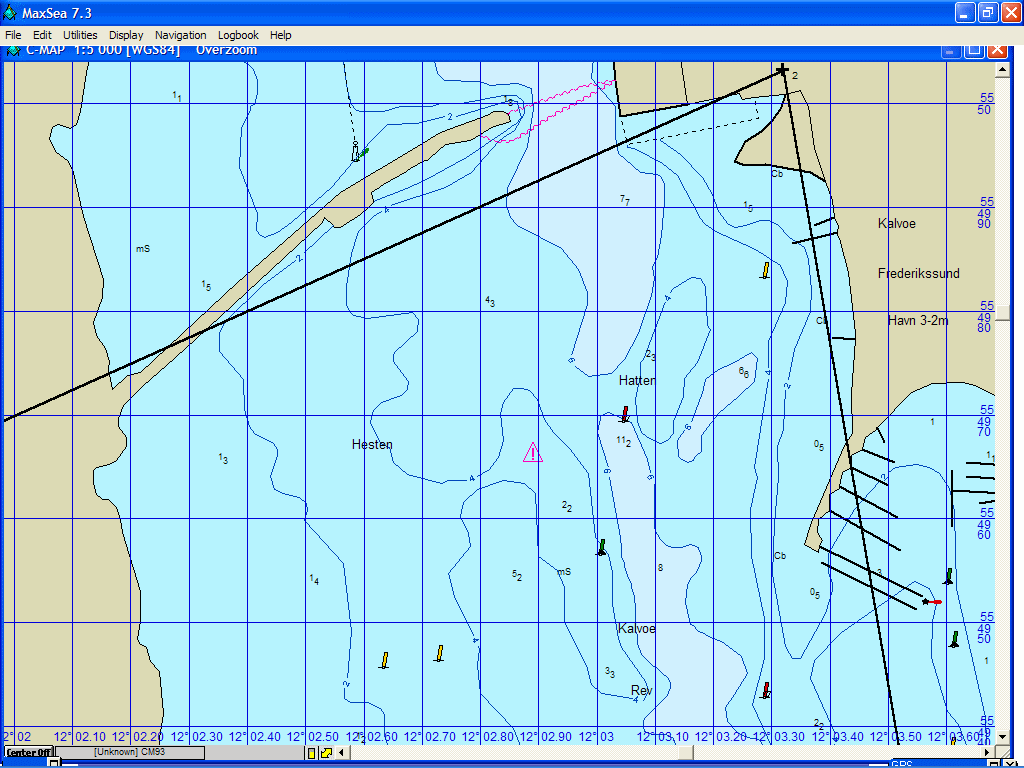The image size is (1024, 768).
Task: Select the red buoy southeast of Rev
Action: pos(766,690)
